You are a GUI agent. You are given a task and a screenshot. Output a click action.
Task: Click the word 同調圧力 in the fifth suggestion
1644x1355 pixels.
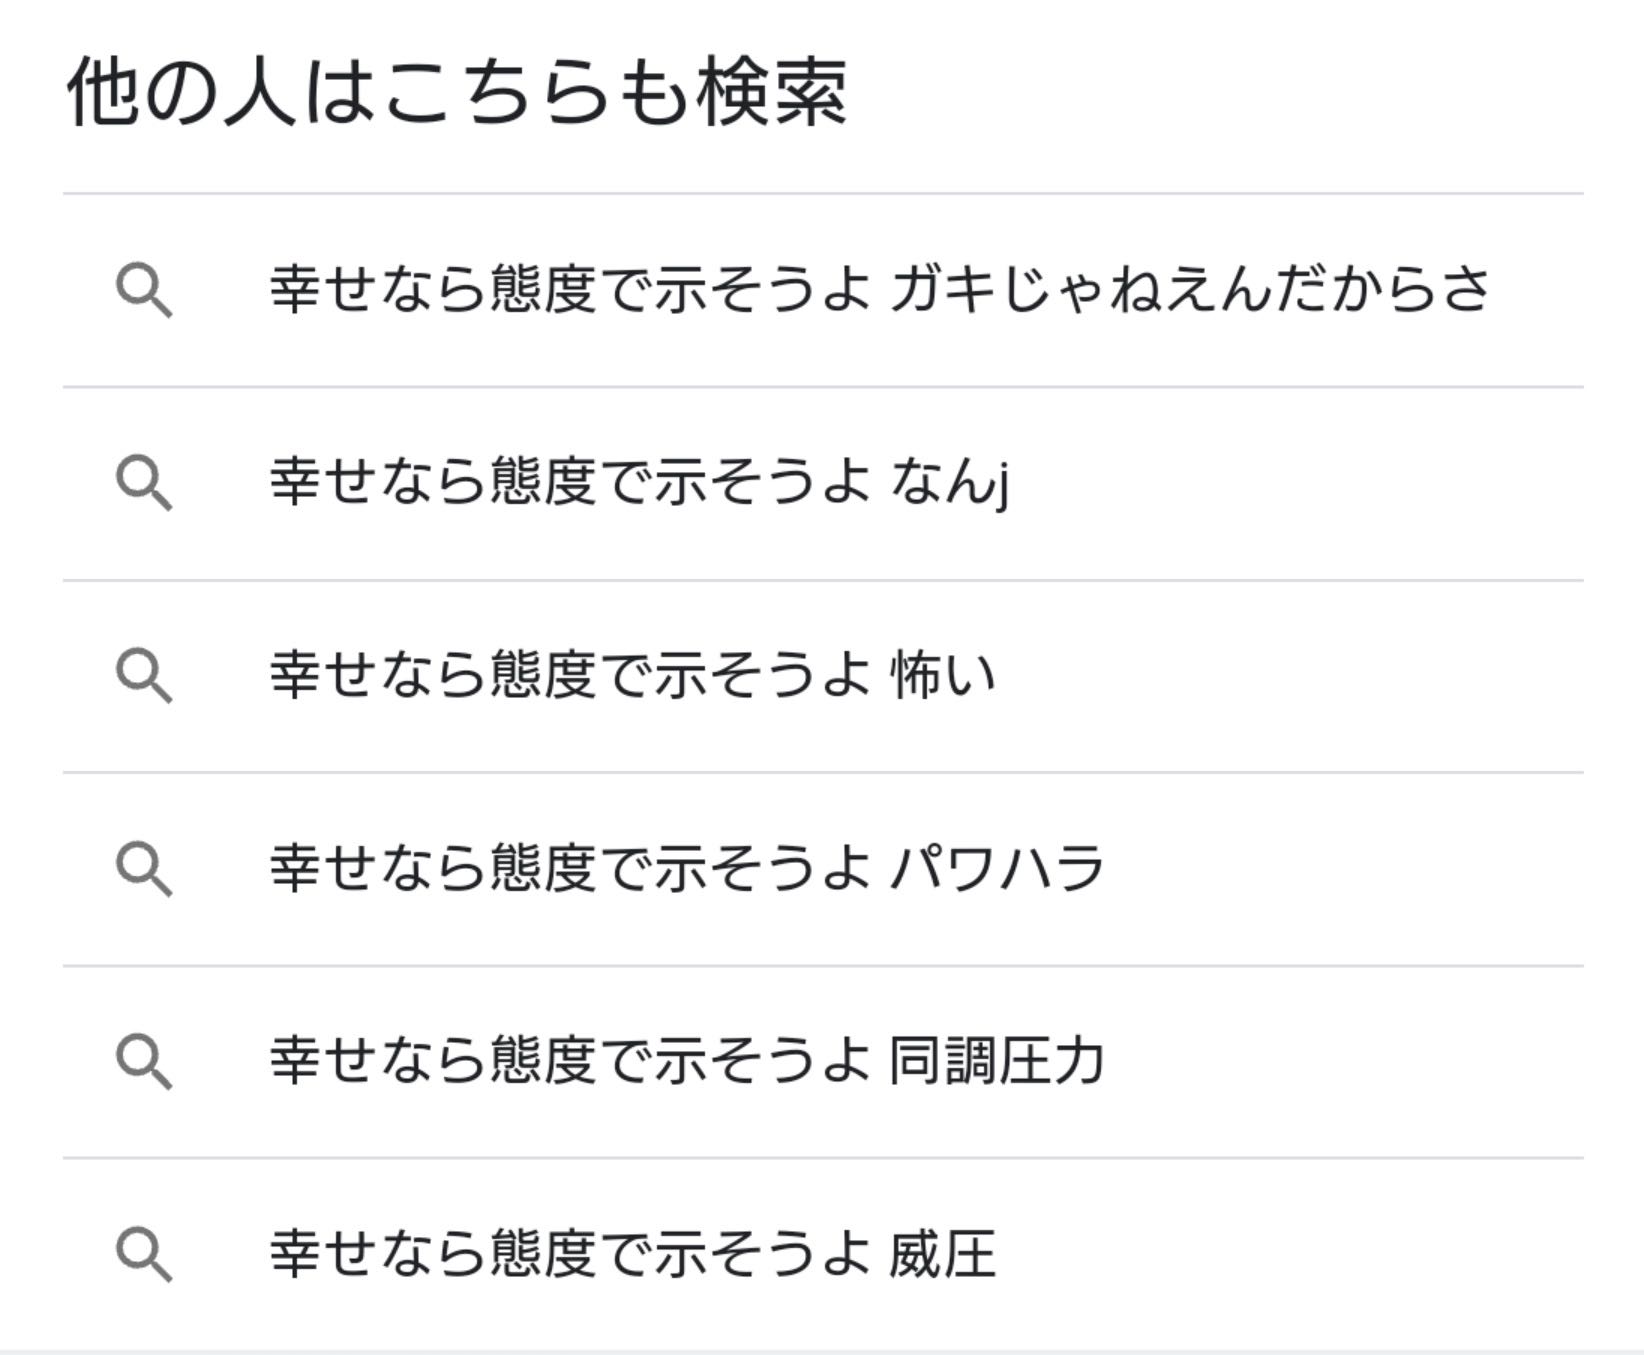pyautogui.click(x=997, y=1062)
